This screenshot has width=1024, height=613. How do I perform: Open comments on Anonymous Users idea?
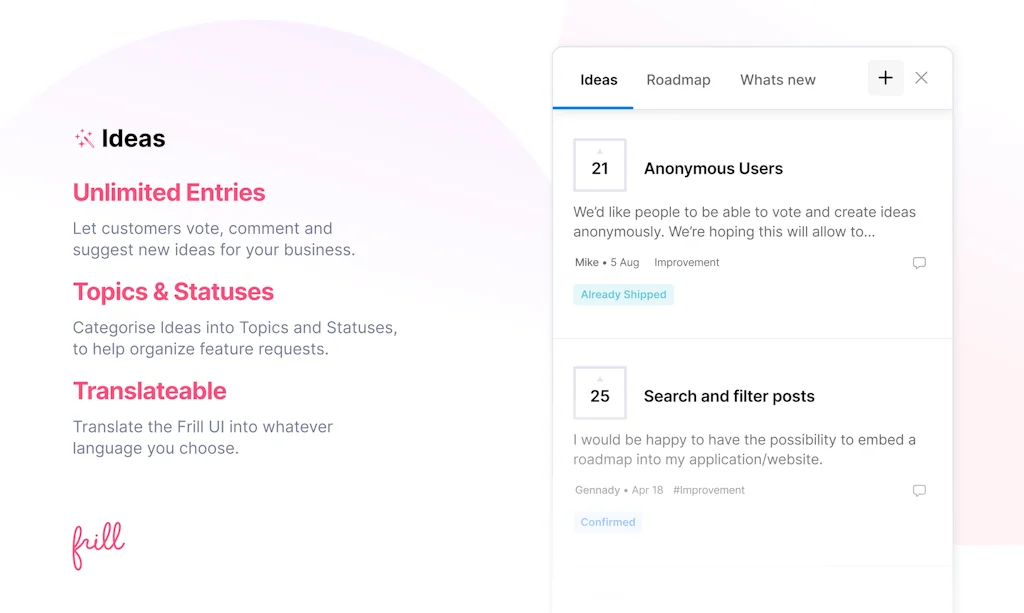tap(919, 263)
